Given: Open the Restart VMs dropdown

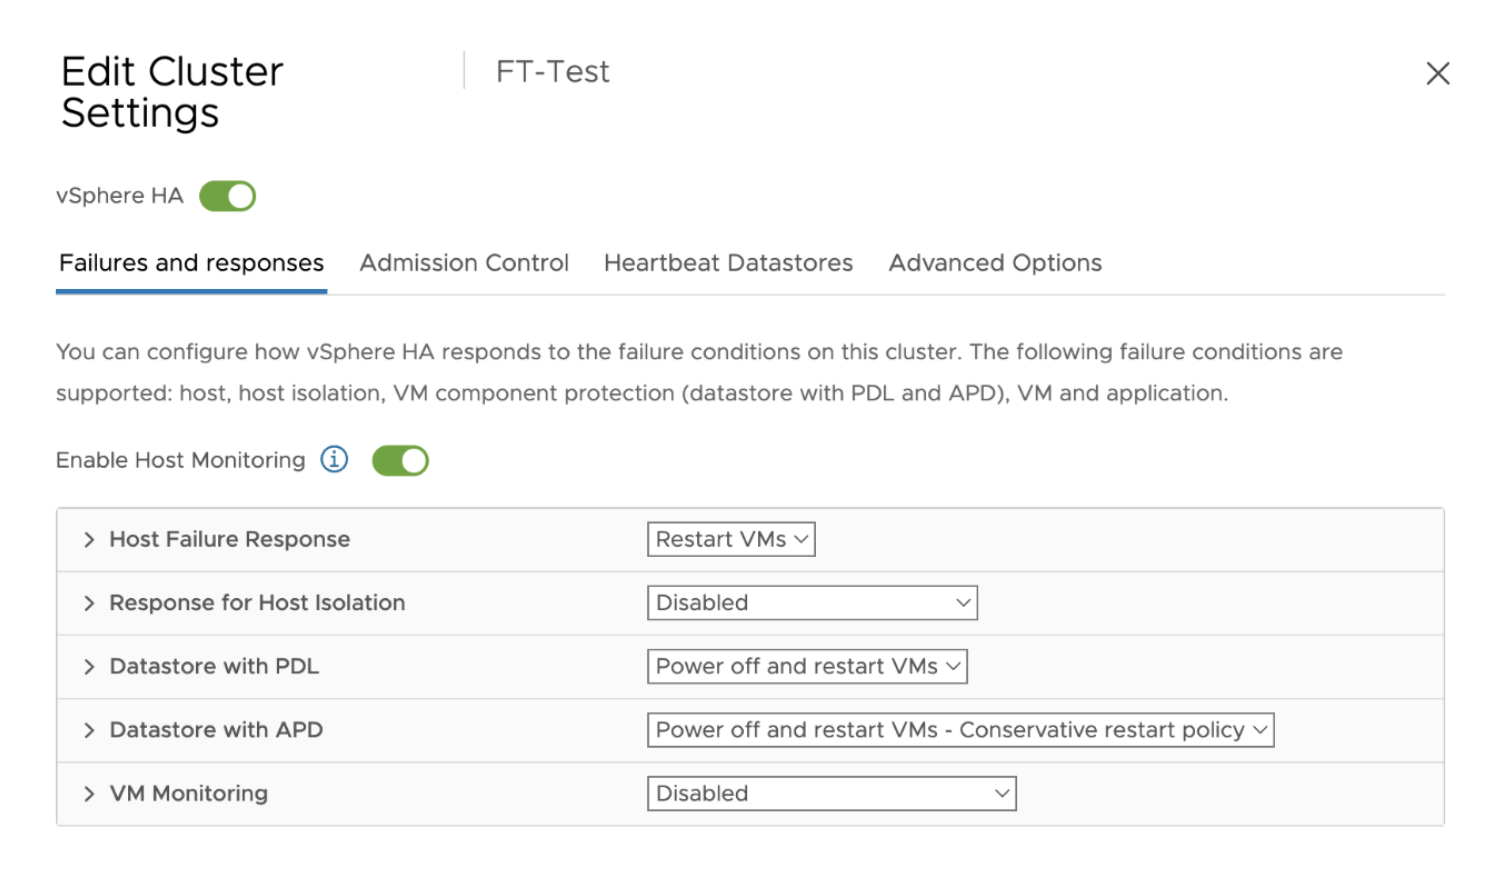Looking at the screenshot, I should coord(731,540).
